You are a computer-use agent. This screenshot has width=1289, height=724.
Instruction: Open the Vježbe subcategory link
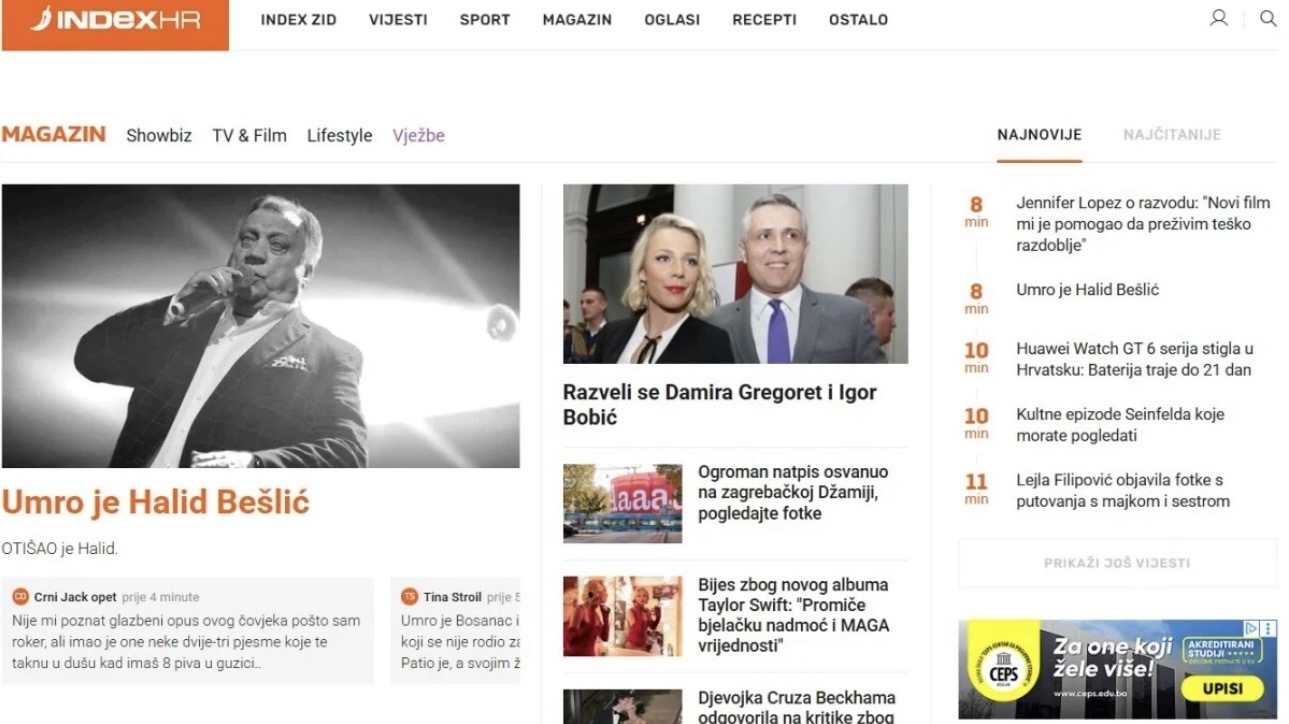pyautogui.click(x=418, y=136)
